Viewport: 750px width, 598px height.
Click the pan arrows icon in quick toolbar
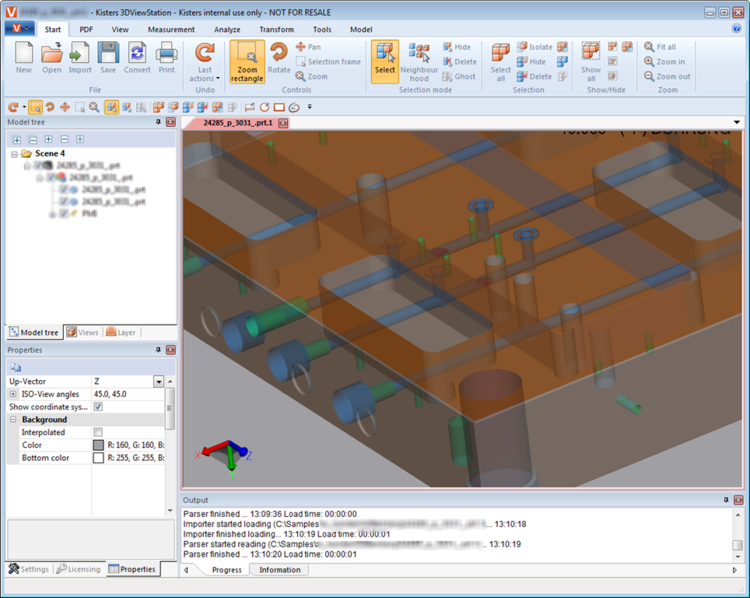click(65, 107)
